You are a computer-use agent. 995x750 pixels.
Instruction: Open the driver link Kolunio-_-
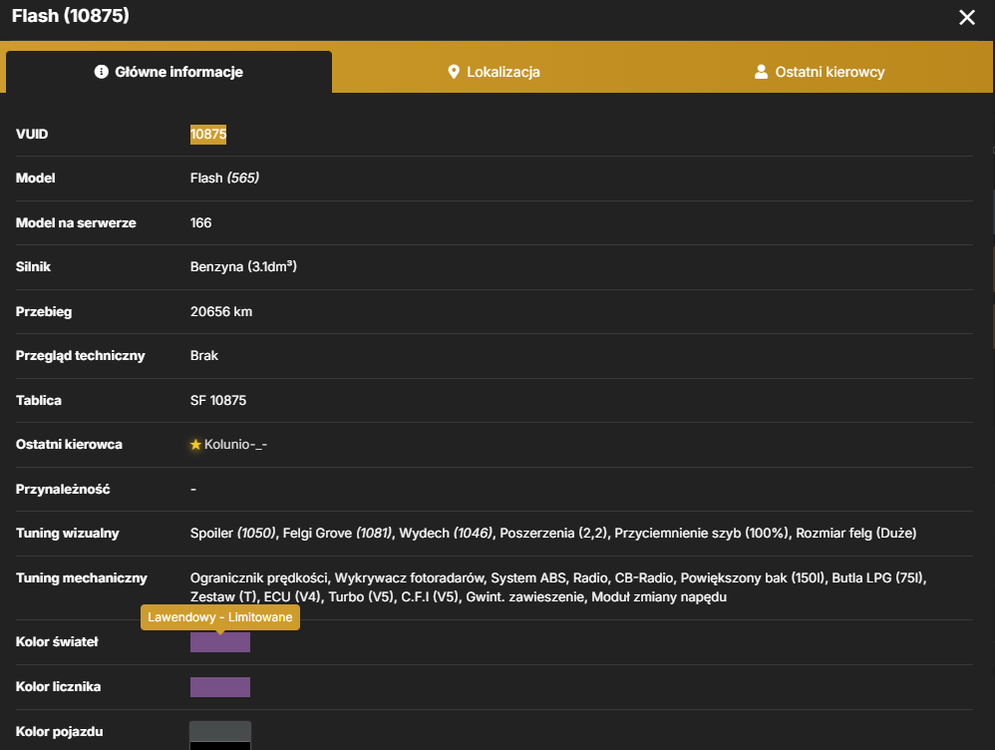[235, 445]
